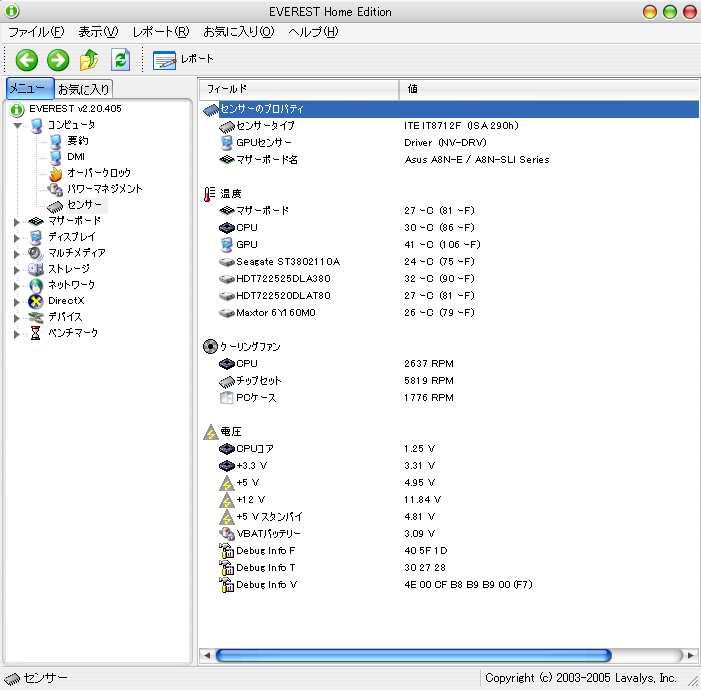Select EVEREST v2.20.405 root tree node
Image resolution: width=701 pixels, height=690 pixels.
(75, 109)
